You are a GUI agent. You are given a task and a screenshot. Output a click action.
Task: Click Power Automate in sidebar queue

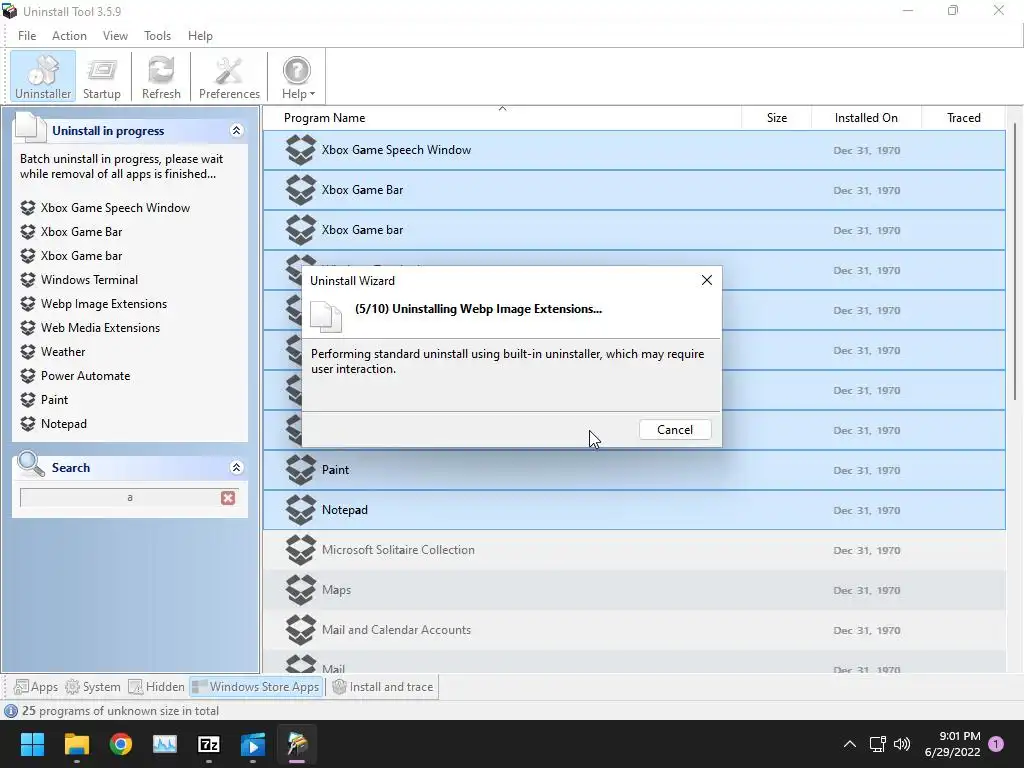point(86,376)
